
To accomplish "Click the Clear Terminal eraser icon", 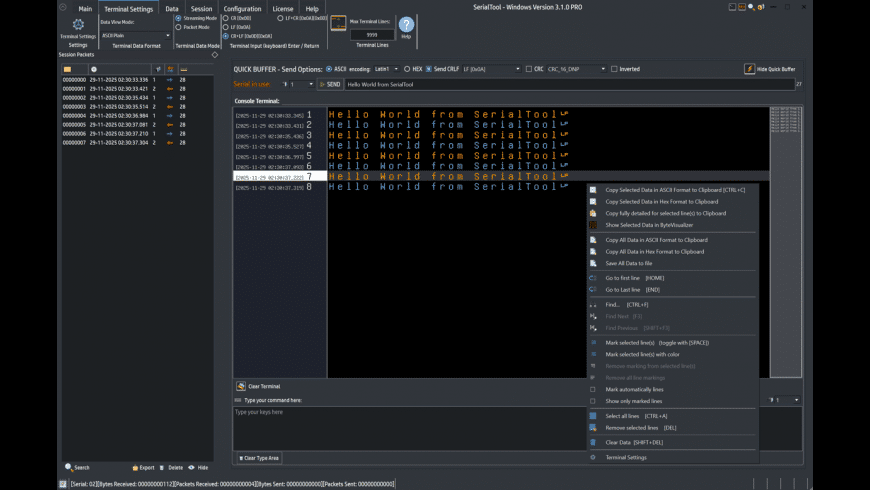I will [x=241, y=386].
